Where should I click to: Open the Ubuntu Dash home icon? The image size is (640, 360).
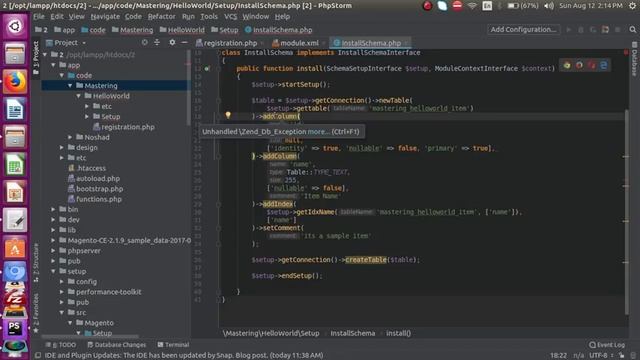click(x=15, y=27)
